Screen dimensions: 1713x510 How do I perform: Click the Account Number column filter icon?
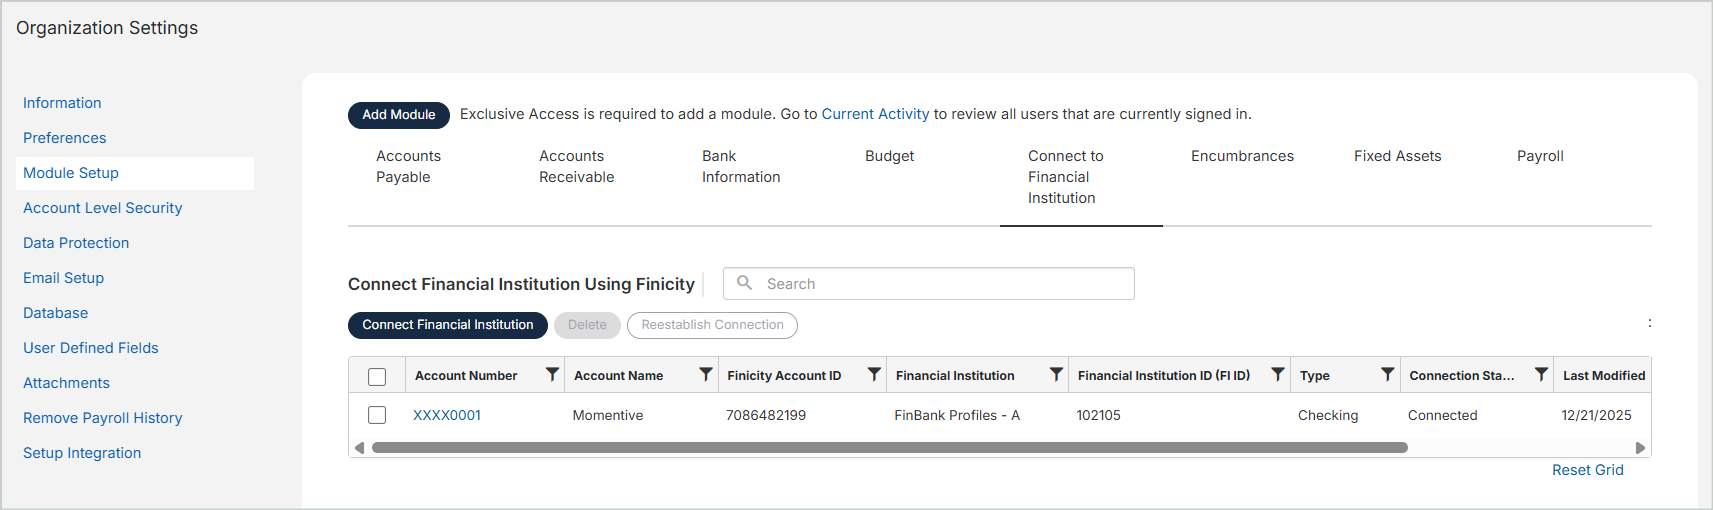coord(552,374)
